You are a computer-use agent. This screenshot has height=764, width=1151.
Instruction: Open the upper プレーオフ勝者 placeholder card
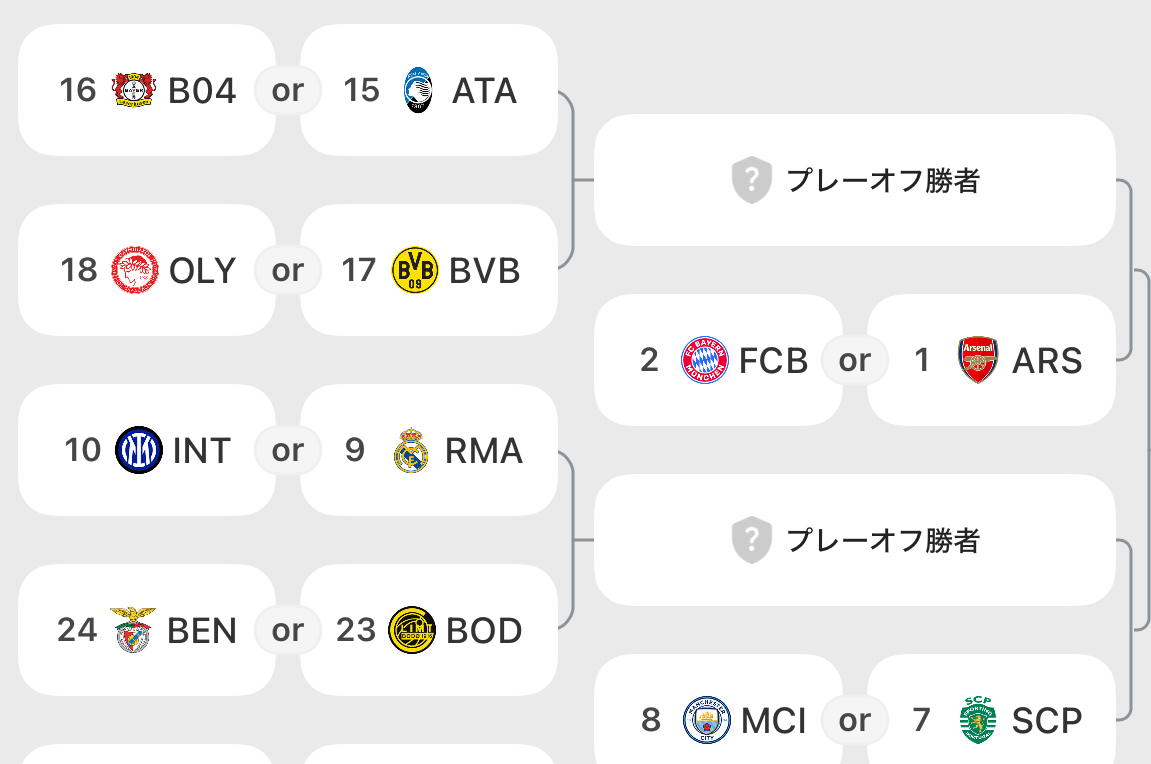[854, 180]
